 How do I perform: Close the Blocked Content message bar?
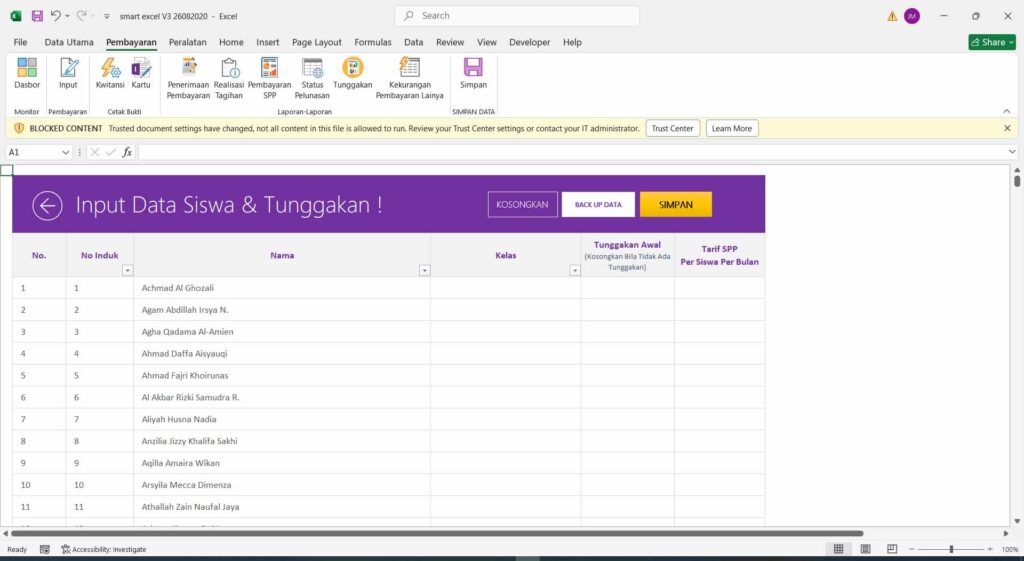[x=1007, y=129]
